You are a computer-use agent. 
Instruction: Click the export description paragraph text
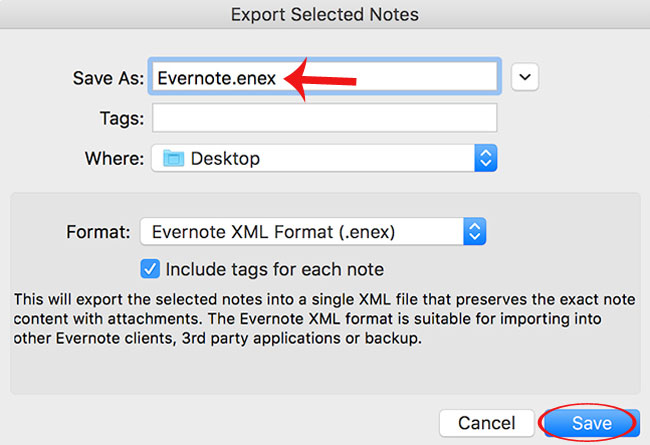[324, 319]
